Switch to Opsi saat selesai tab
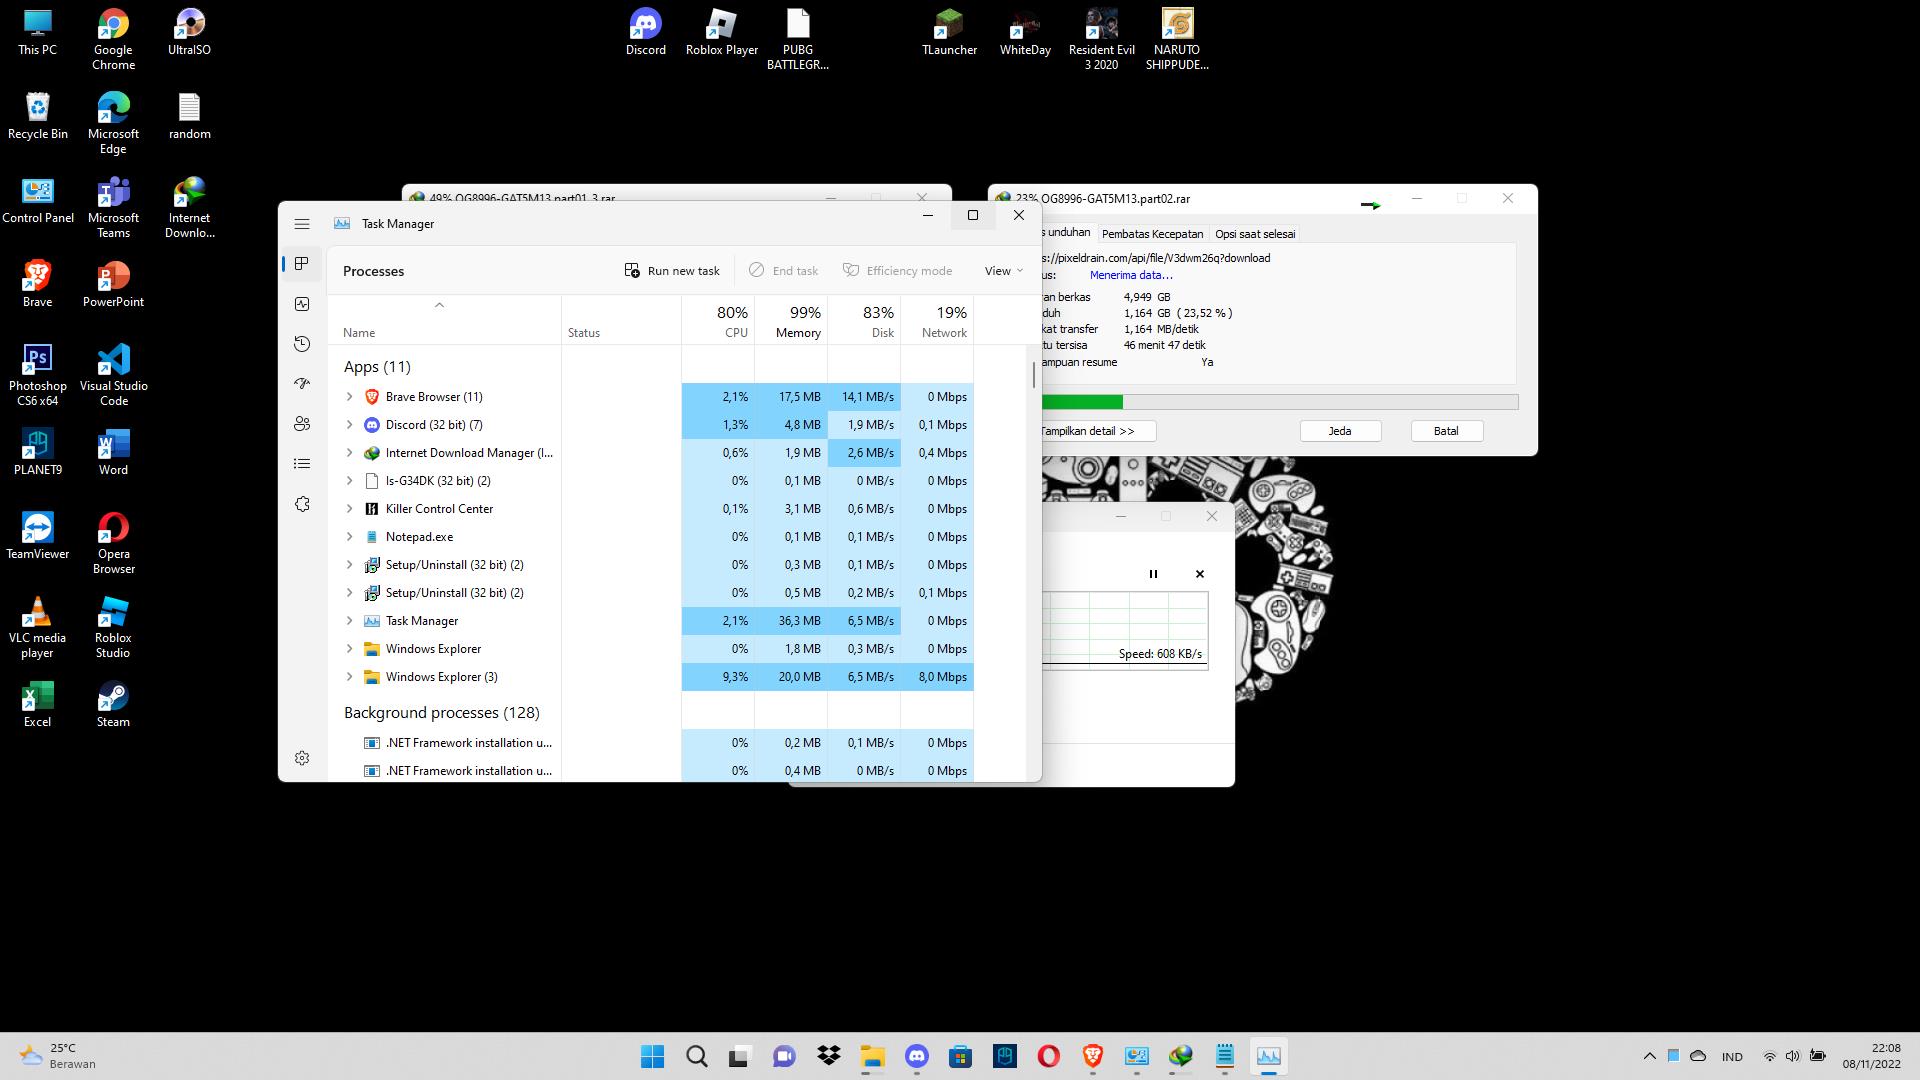This screenshot has width=1920, height=1080. 1255,234
